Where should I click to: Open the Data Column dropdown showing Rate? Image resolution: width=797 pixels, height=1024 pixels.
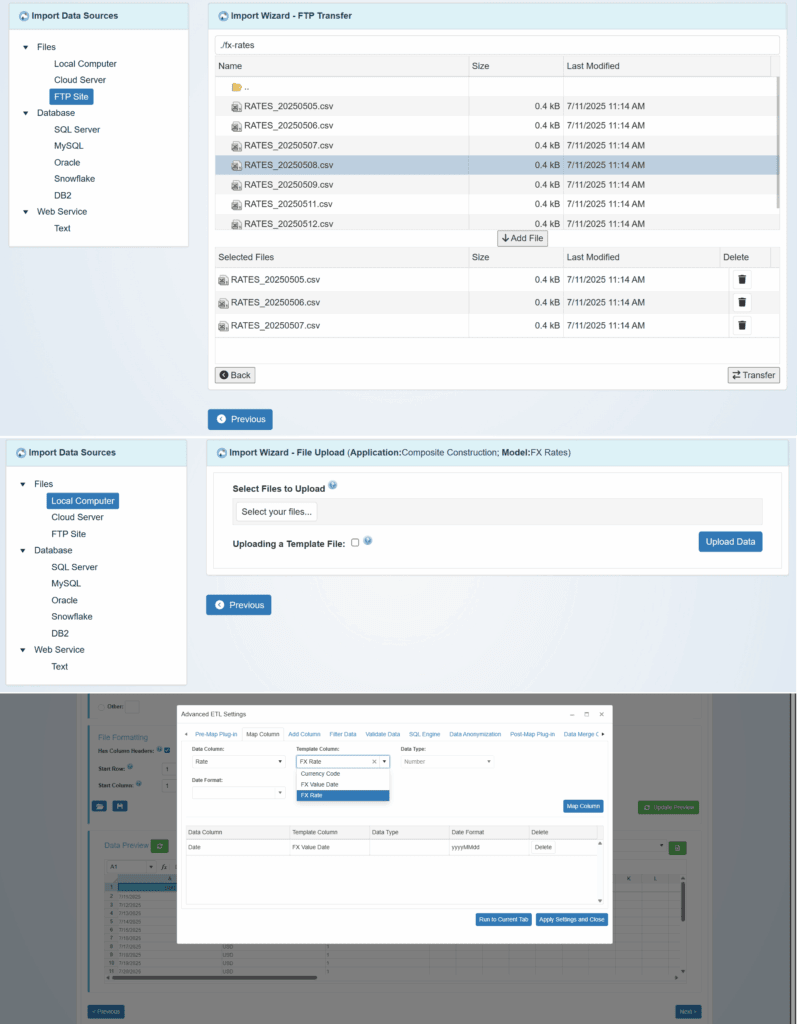238,762
